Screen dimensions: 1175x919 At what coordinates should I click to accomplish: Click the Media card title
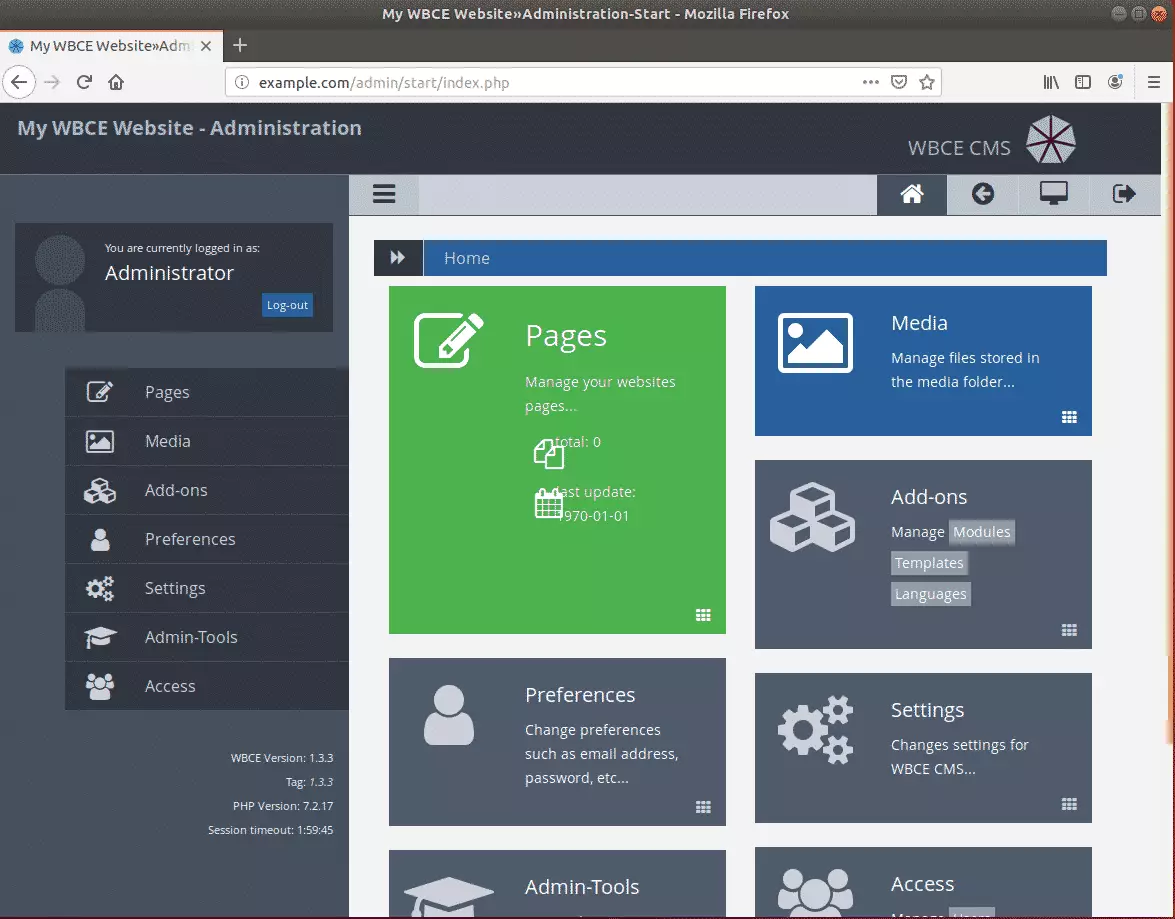pos(919,323)
